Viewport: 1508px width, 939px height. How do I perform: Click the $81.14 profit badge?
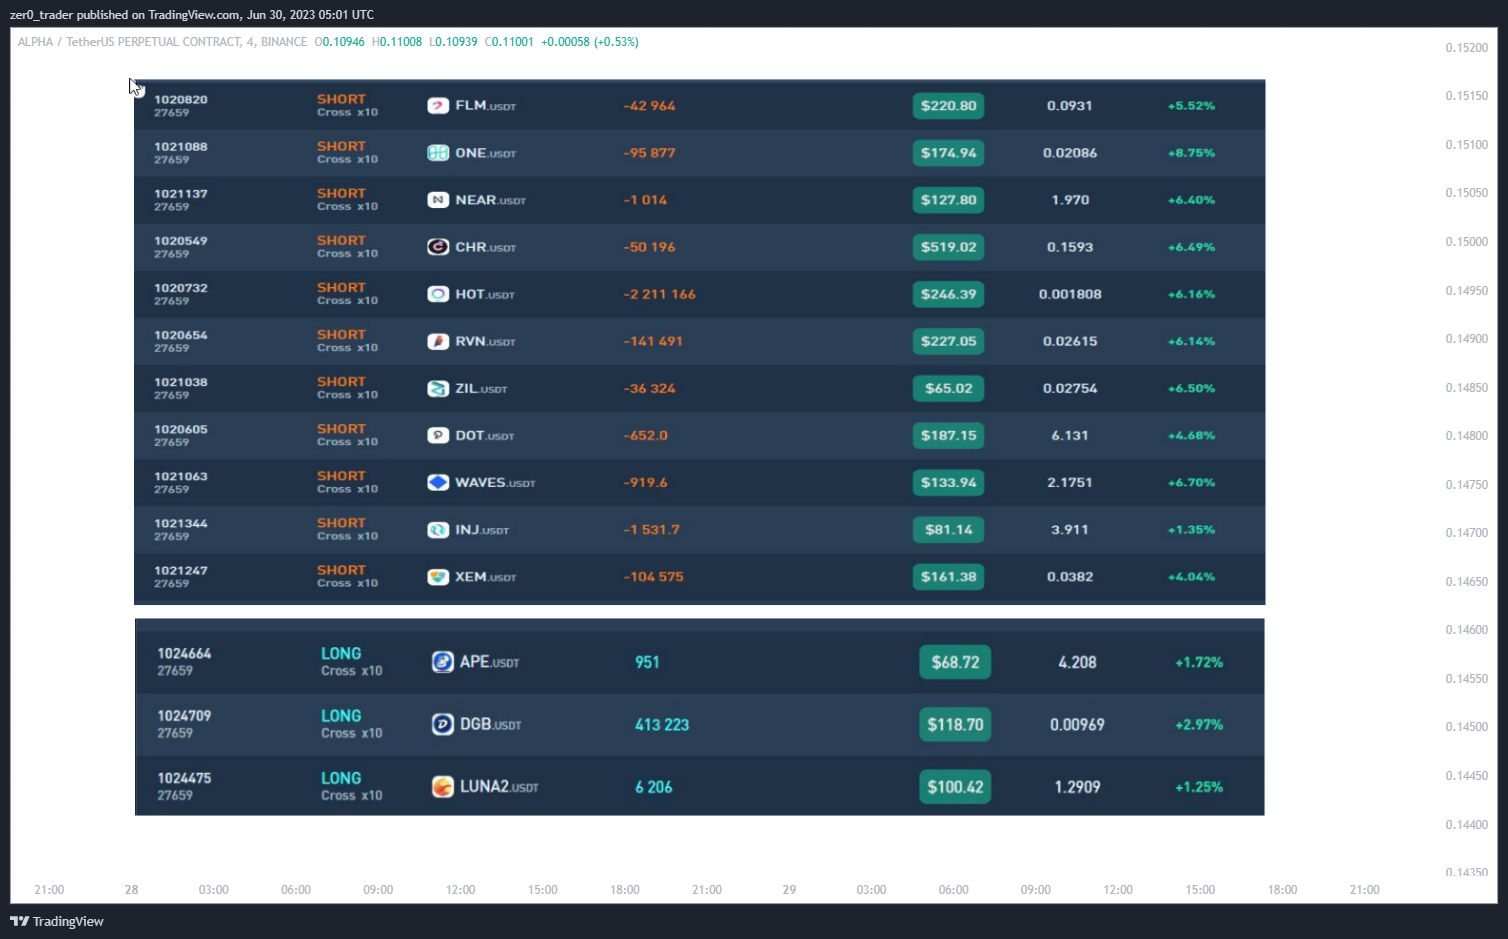click(x=948, y=530)
